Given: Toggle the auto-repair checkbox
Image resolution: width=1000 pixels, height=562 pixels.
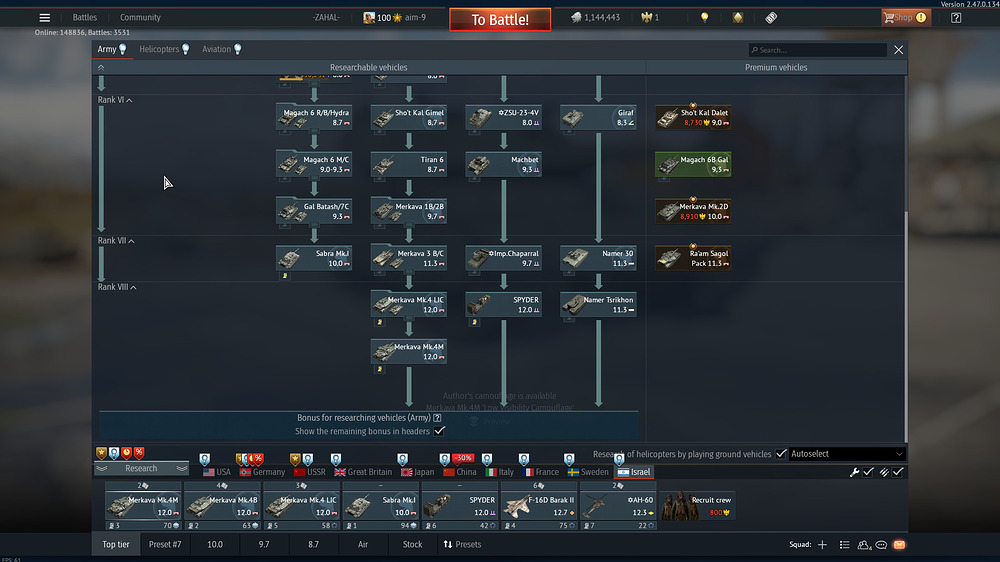Looking at the screenshot, I should (x=868, y=472).
